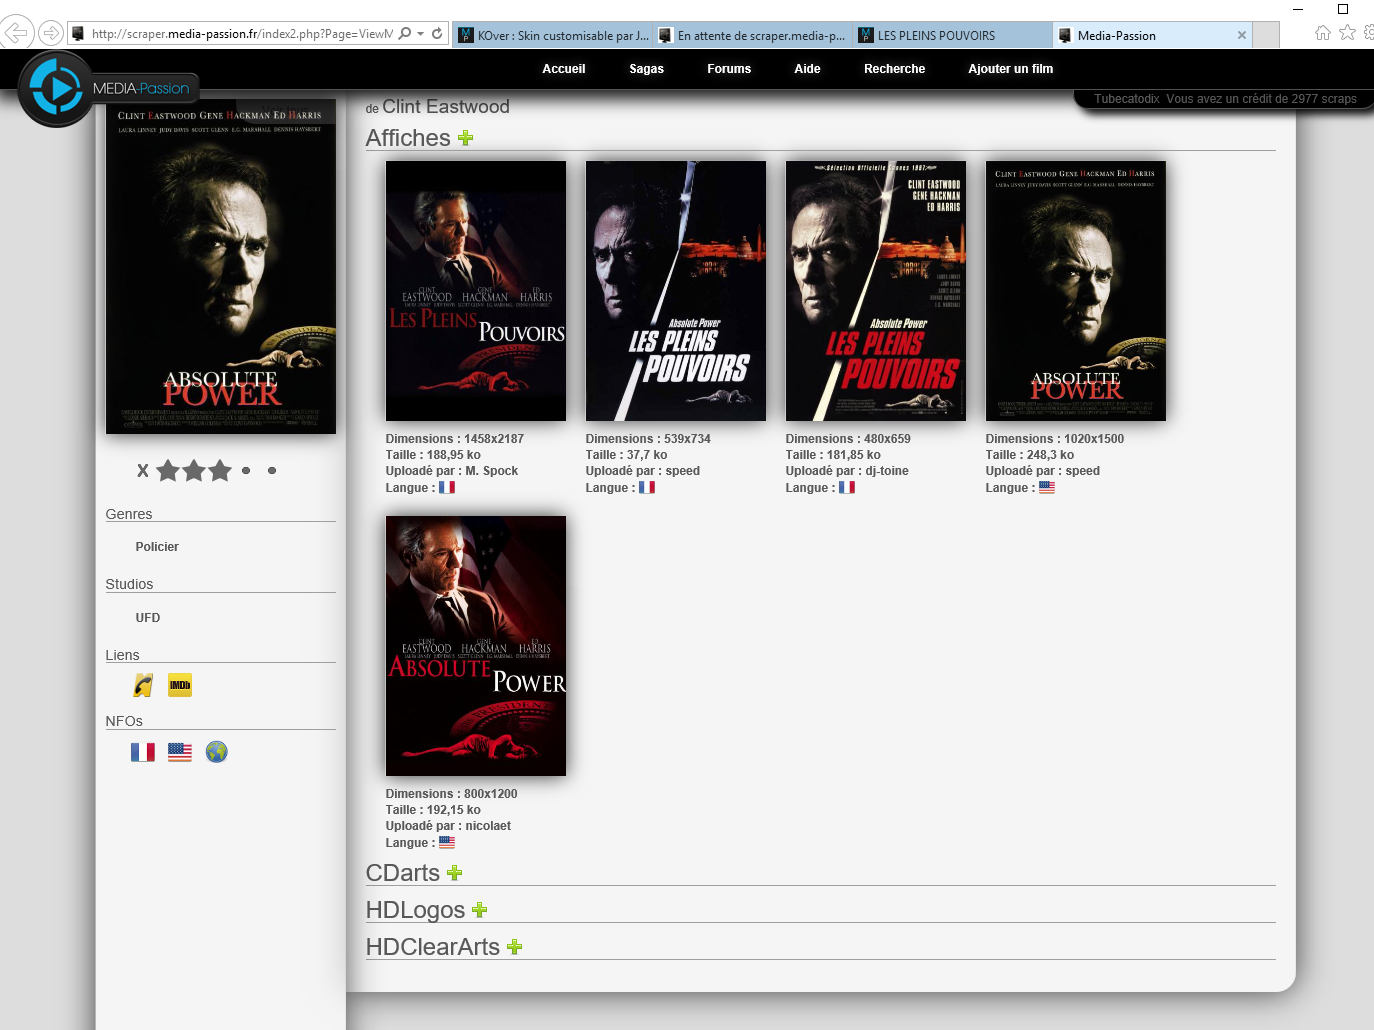The width and height of the screenshot is (1374, 1030).
Task: Click the 'Uploadé par : M. Spock' text
Action: pyautogui.click(x=452, y=471)
